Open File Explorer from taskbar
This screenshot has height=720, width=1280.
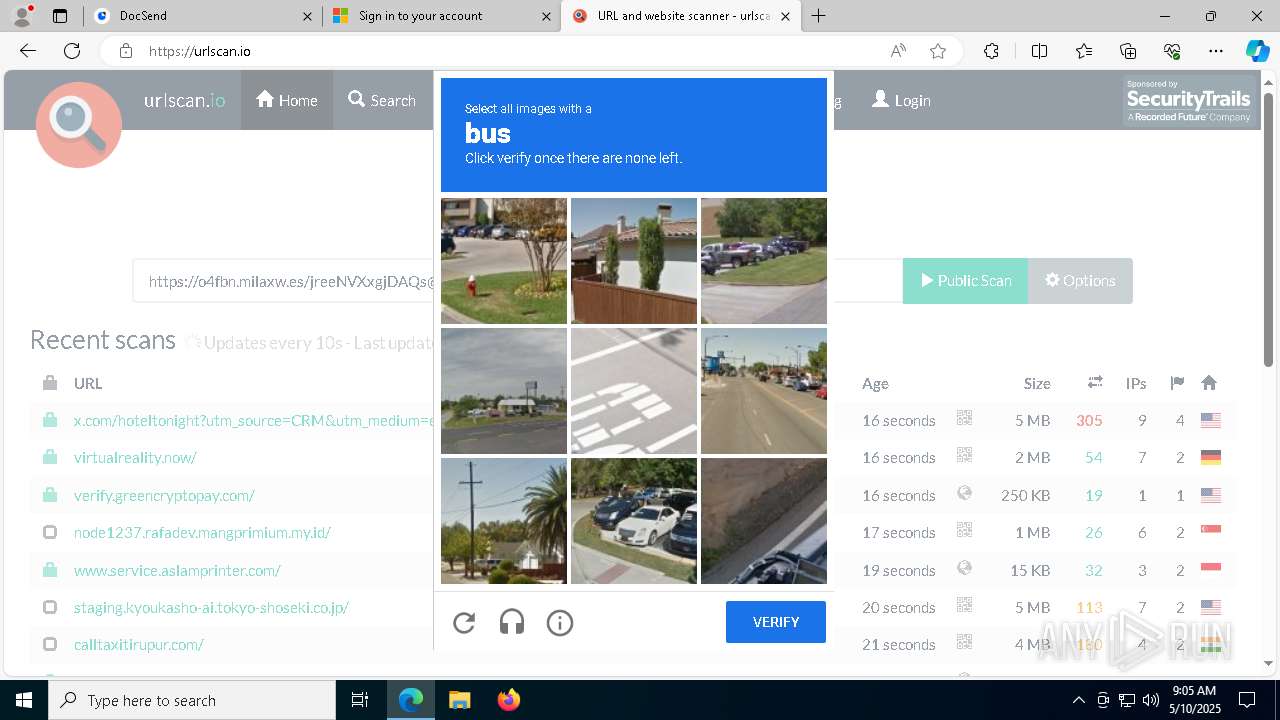tap(459, 700)
